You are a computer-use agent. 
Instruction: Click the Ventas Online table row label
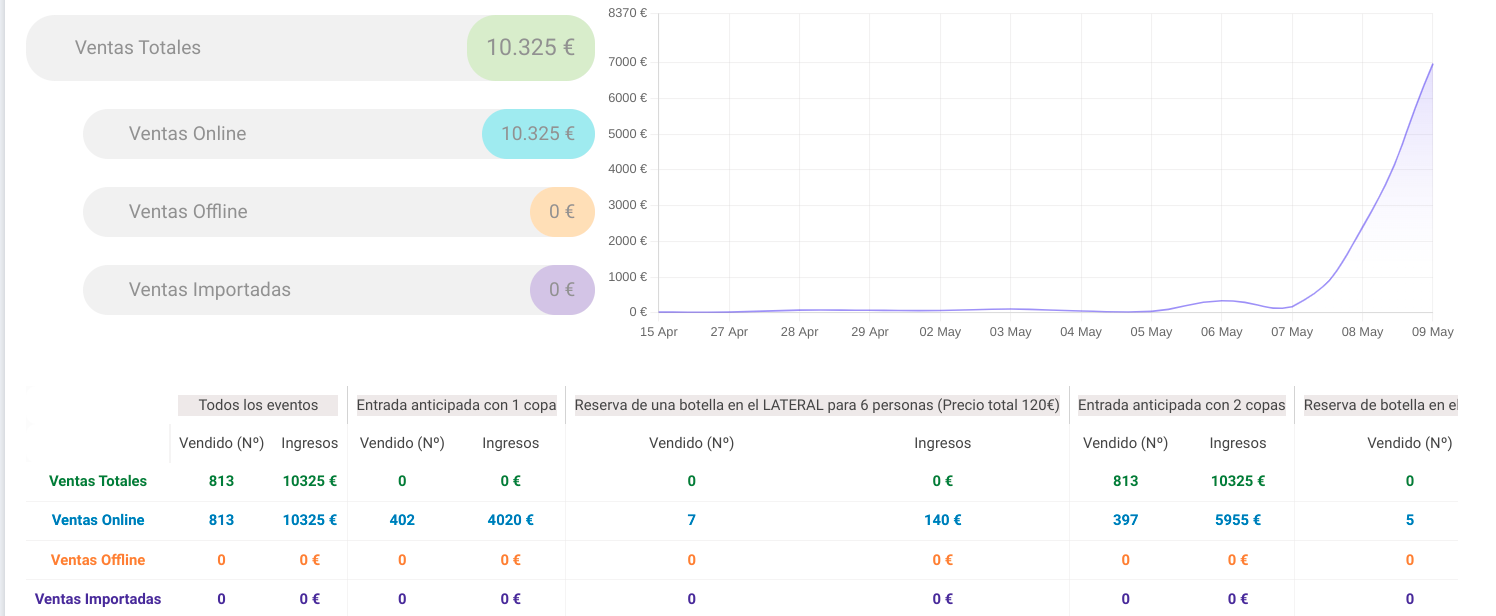(x=98, y=520)
